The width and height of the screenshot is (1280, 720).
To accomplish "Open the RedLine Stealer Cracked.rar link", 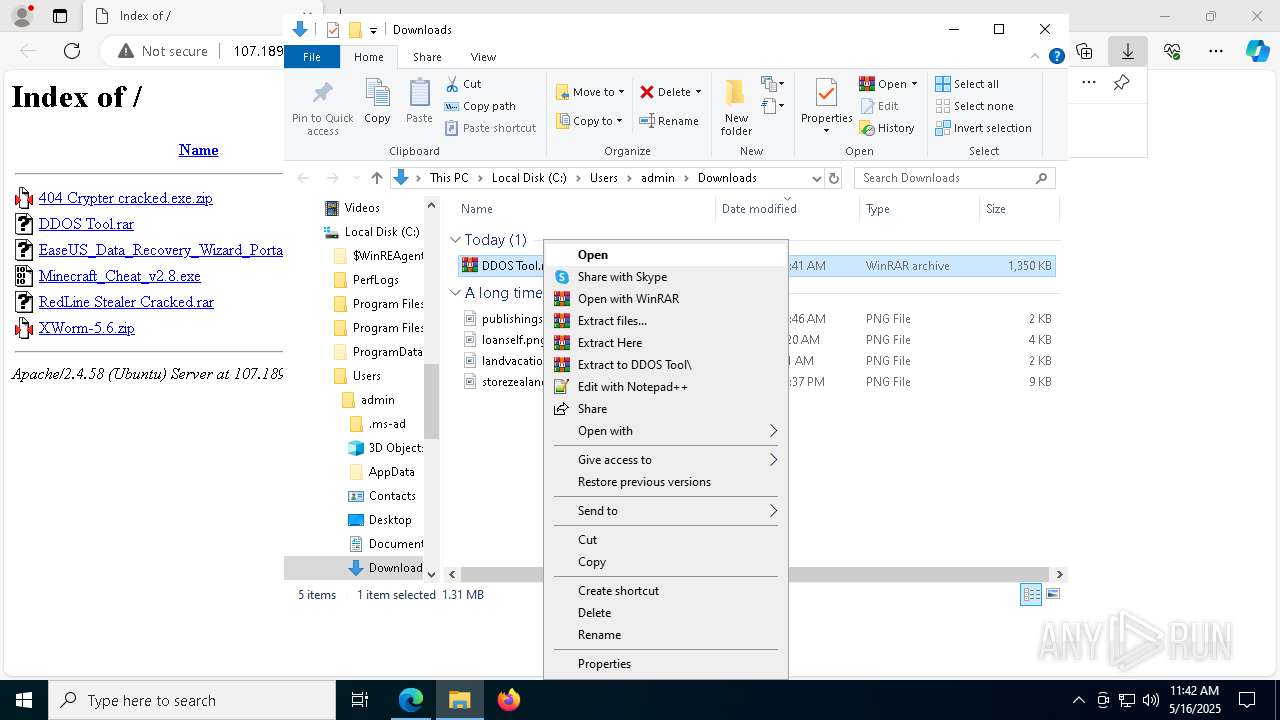I will click(126, 302).
